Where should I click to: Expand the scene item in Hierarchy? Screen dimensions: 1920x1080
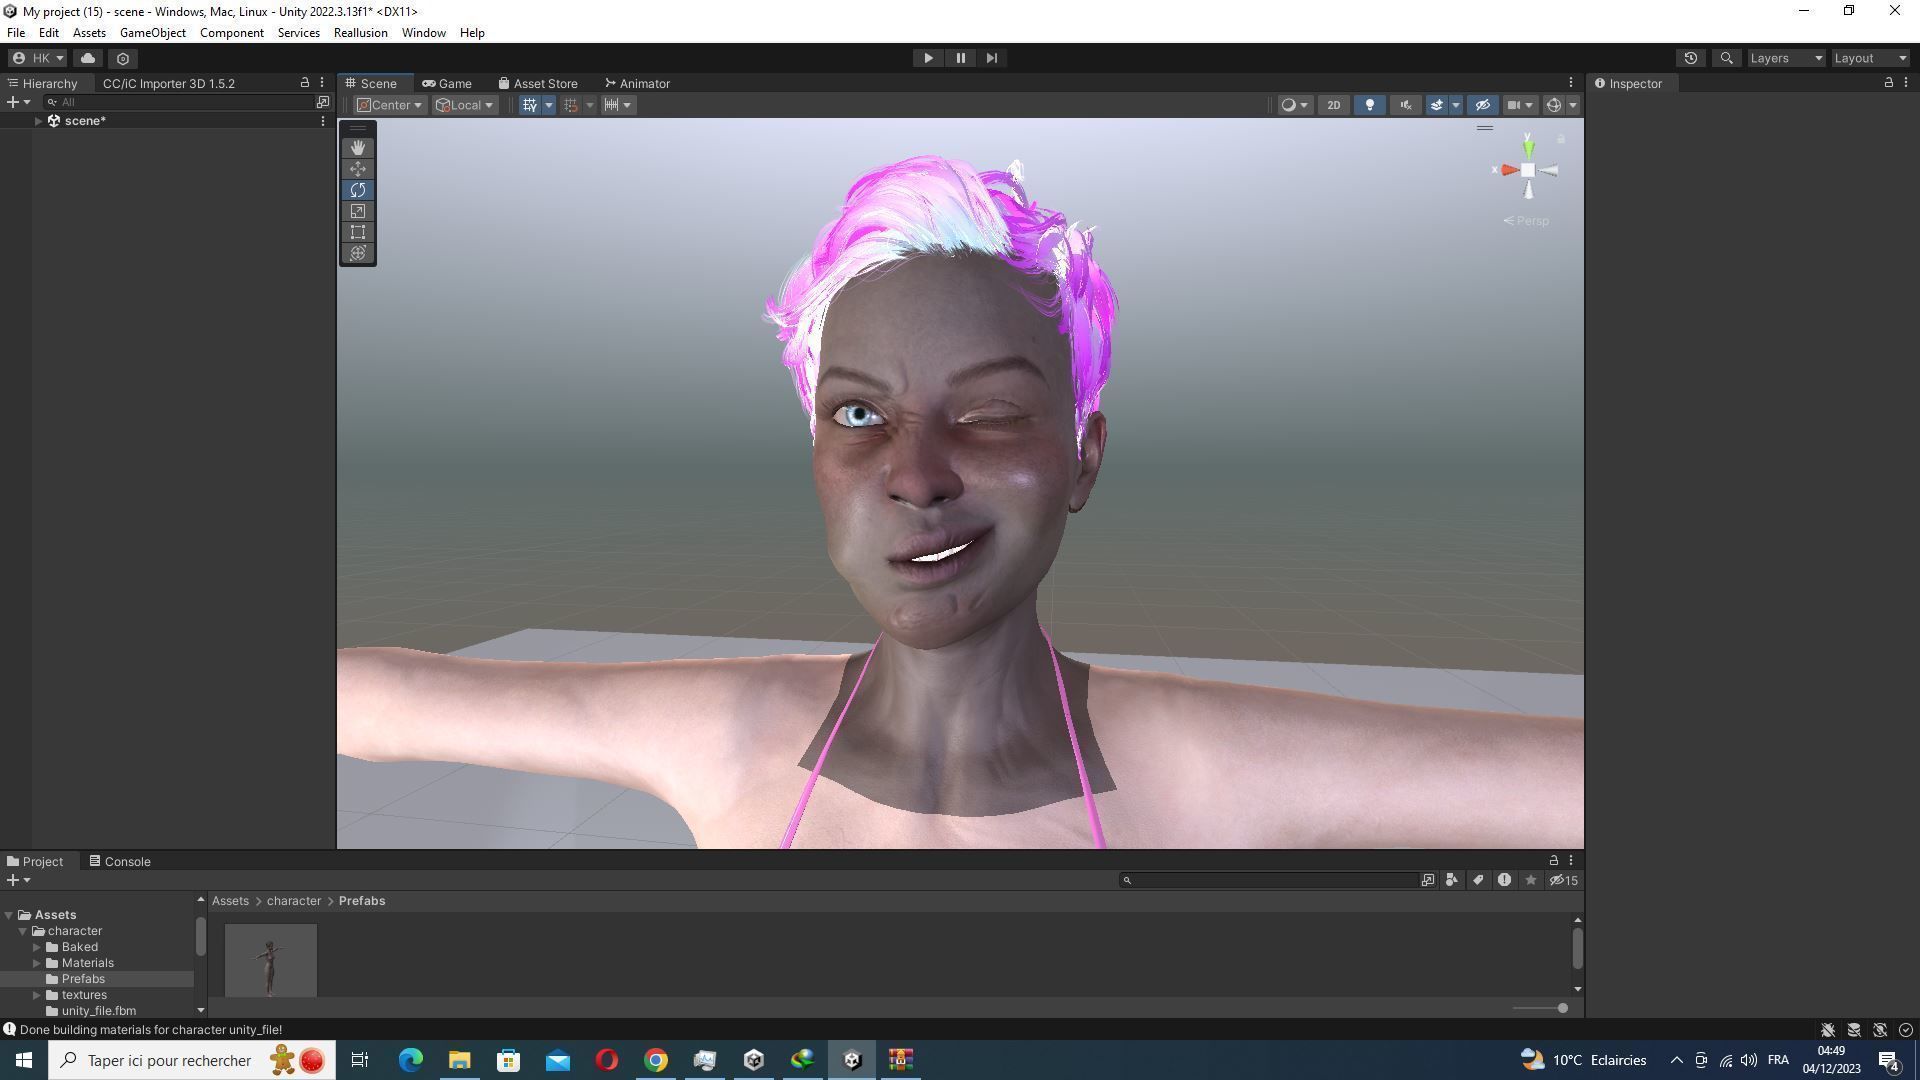click(38, 121)
